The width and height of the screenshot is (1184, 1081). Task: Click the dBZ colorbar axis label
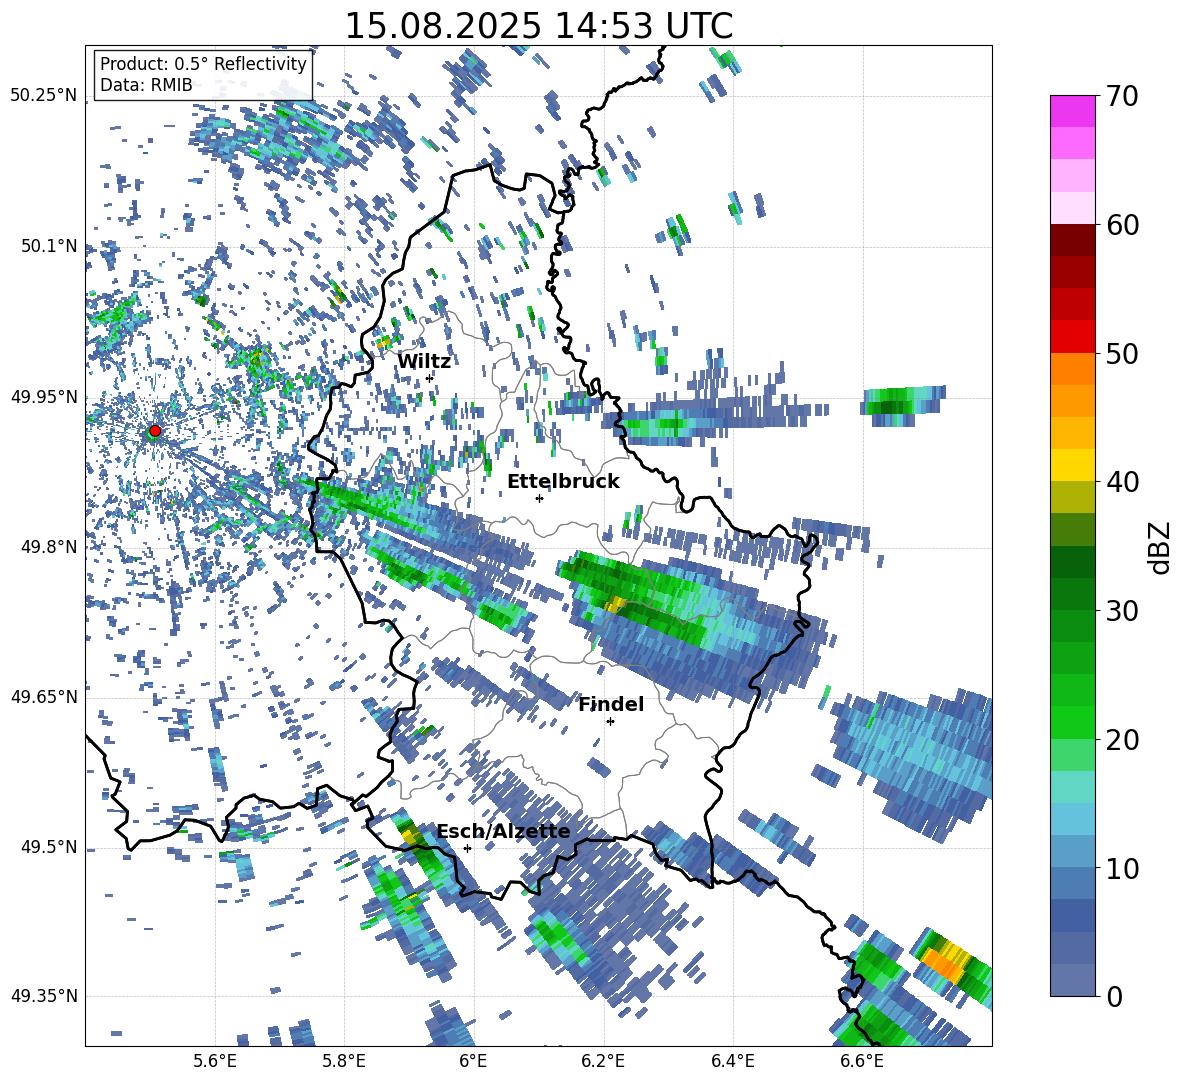pyautogui.click(x=1161, y=547)
